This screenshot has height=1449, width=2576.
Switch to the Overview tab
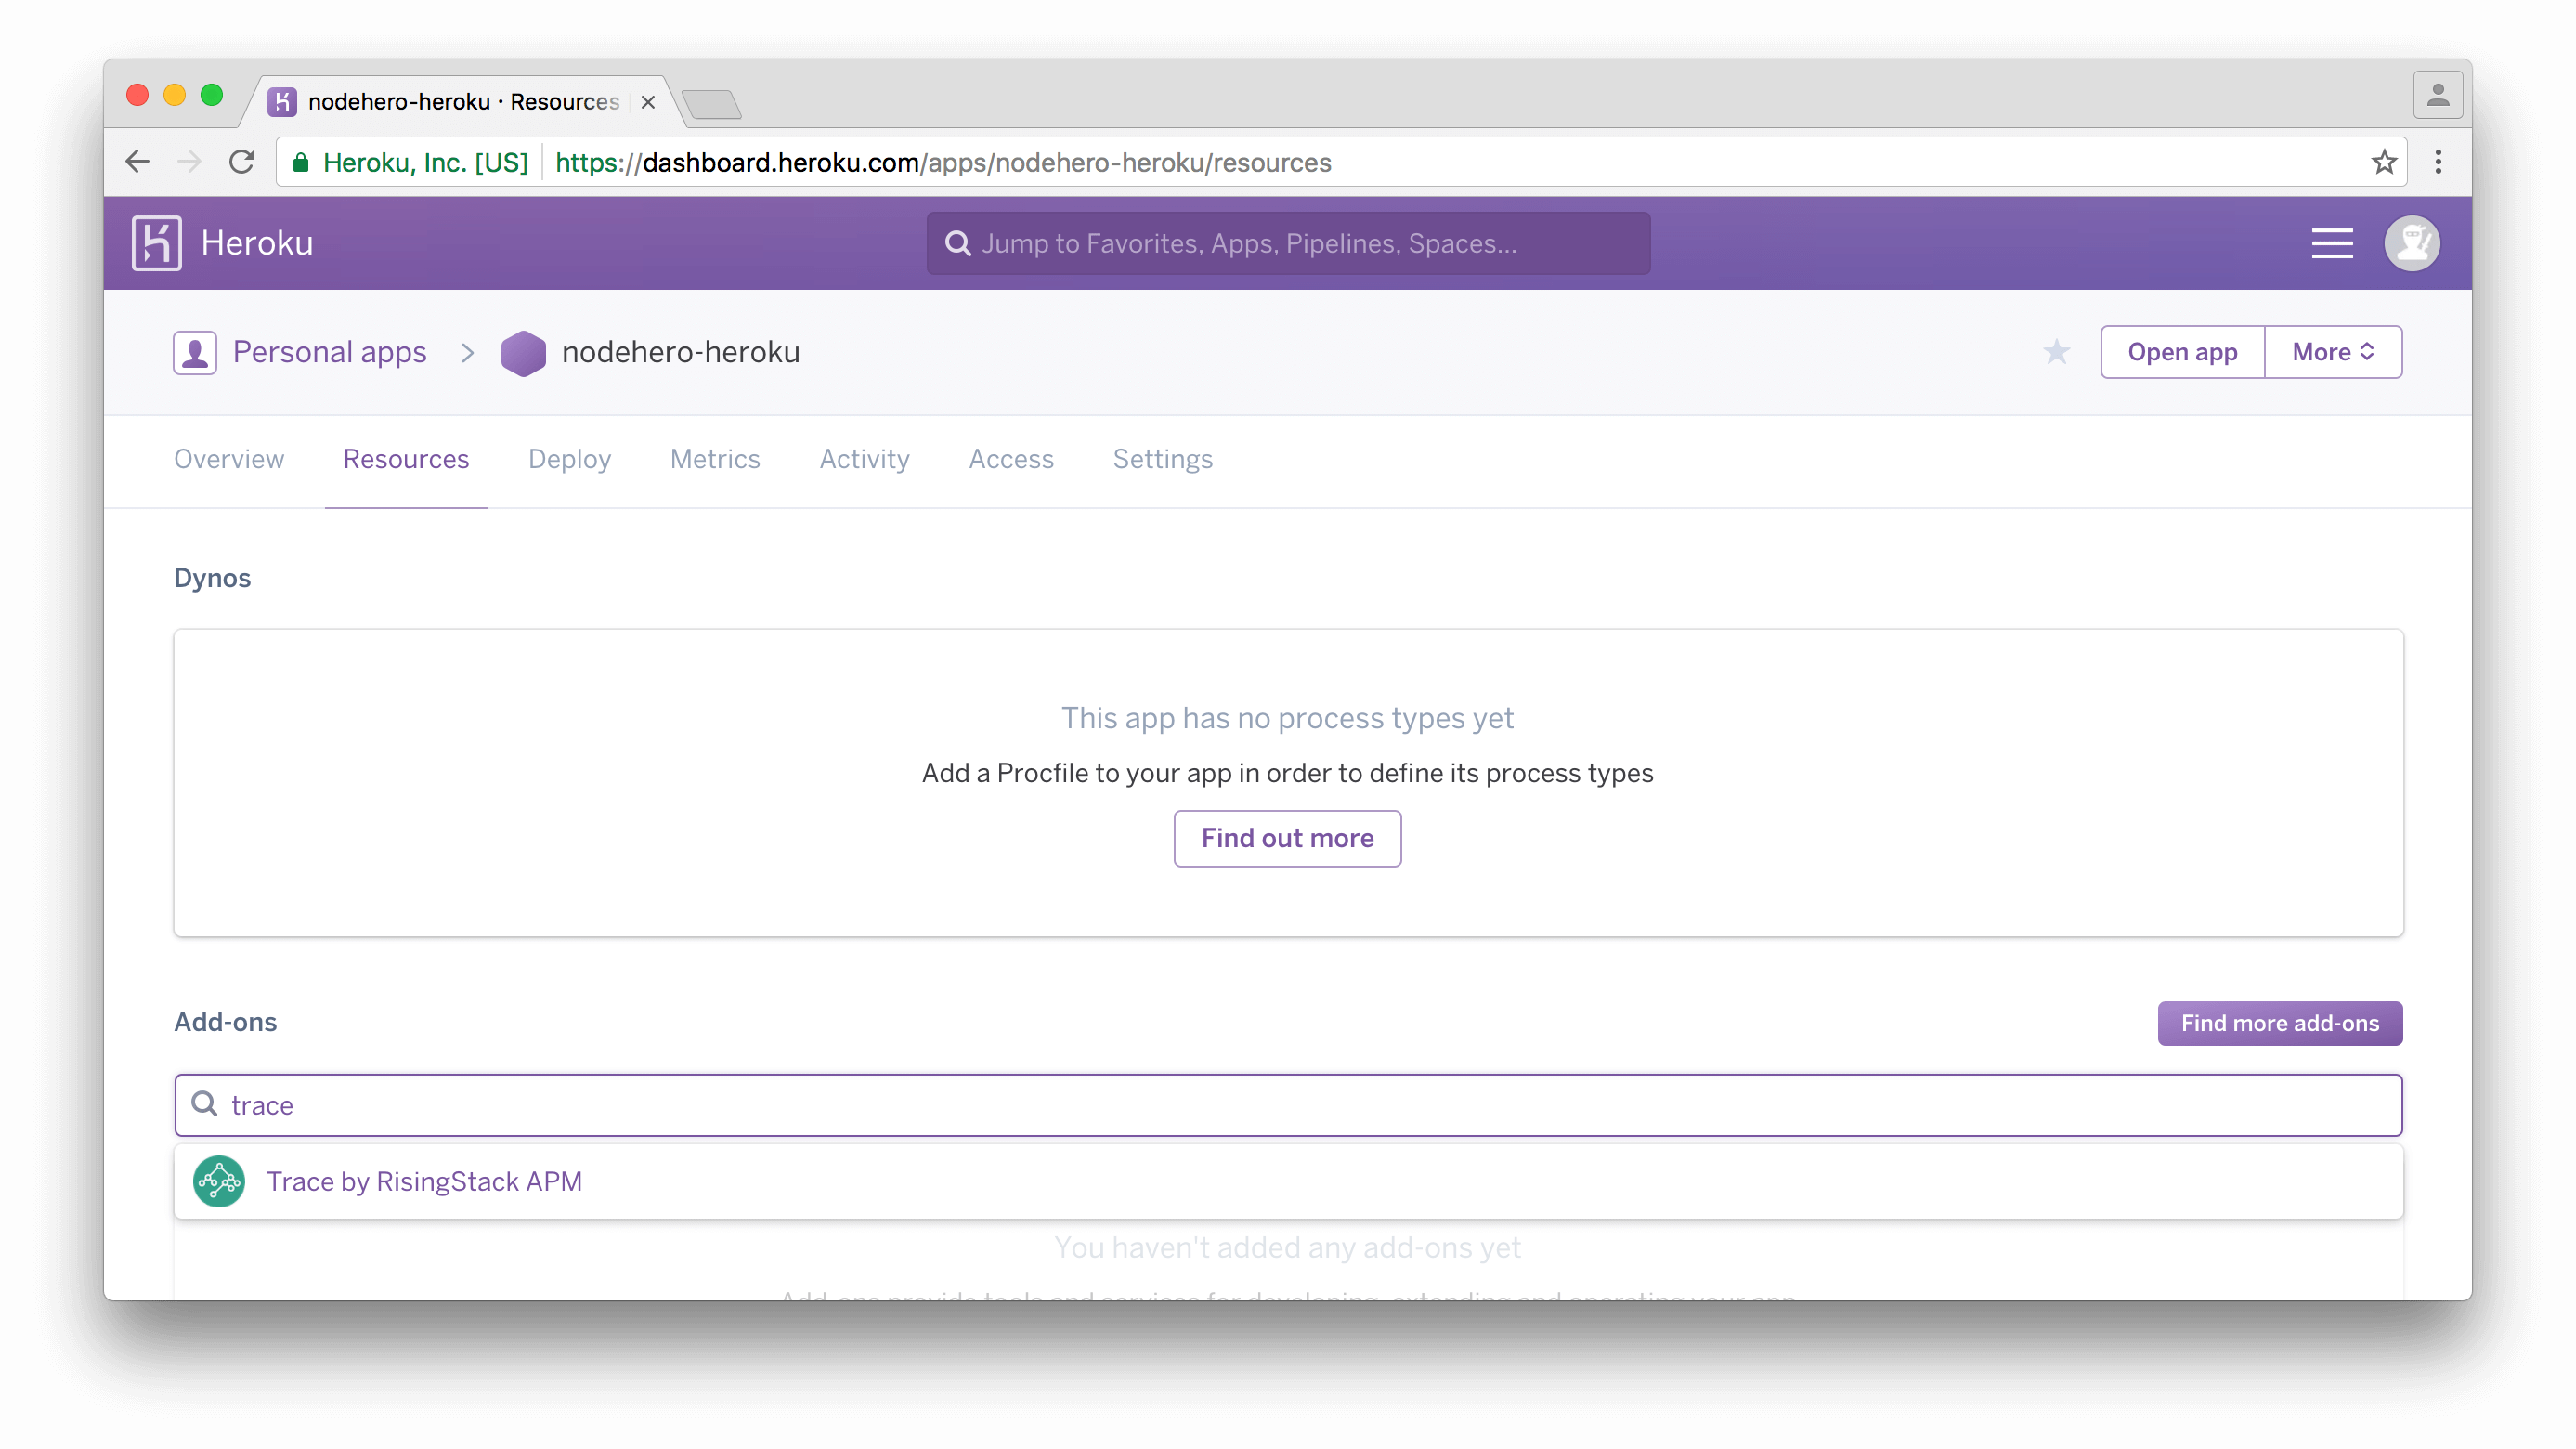tap(229, 459)
